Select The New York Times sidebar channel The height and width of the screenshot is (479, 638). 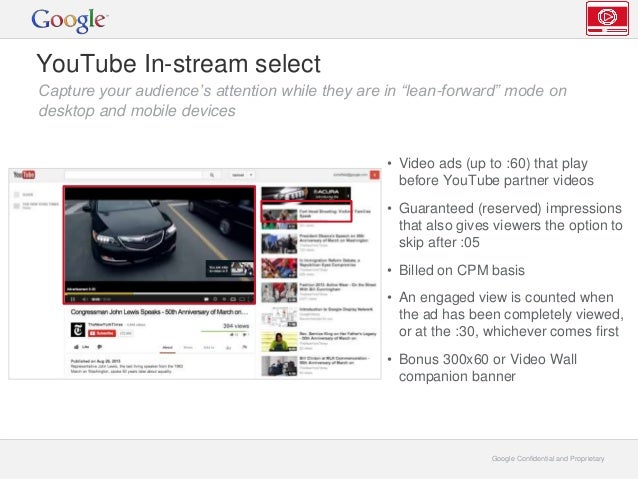click(37, 206)
